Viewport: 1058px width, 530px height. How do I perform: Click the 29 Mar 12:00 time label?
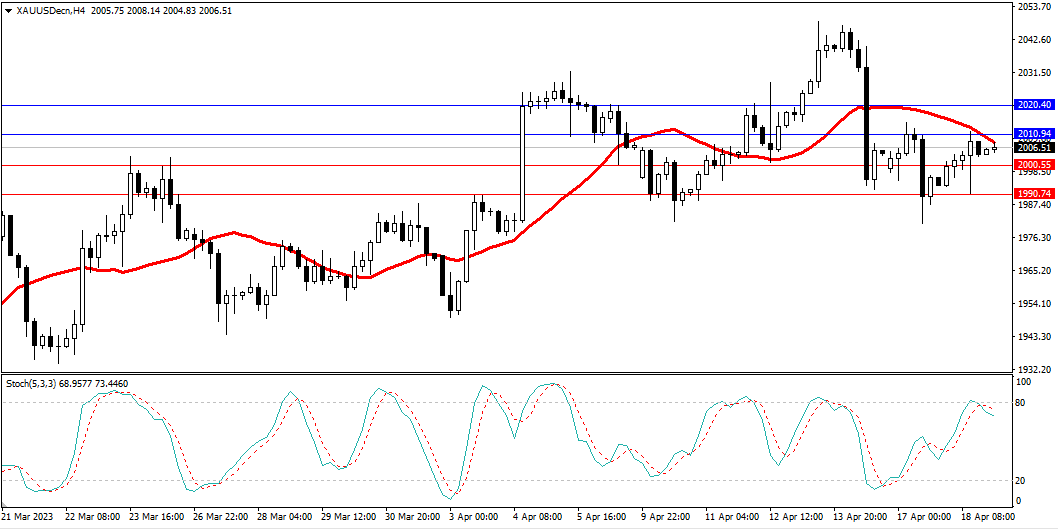click(349, 516)
